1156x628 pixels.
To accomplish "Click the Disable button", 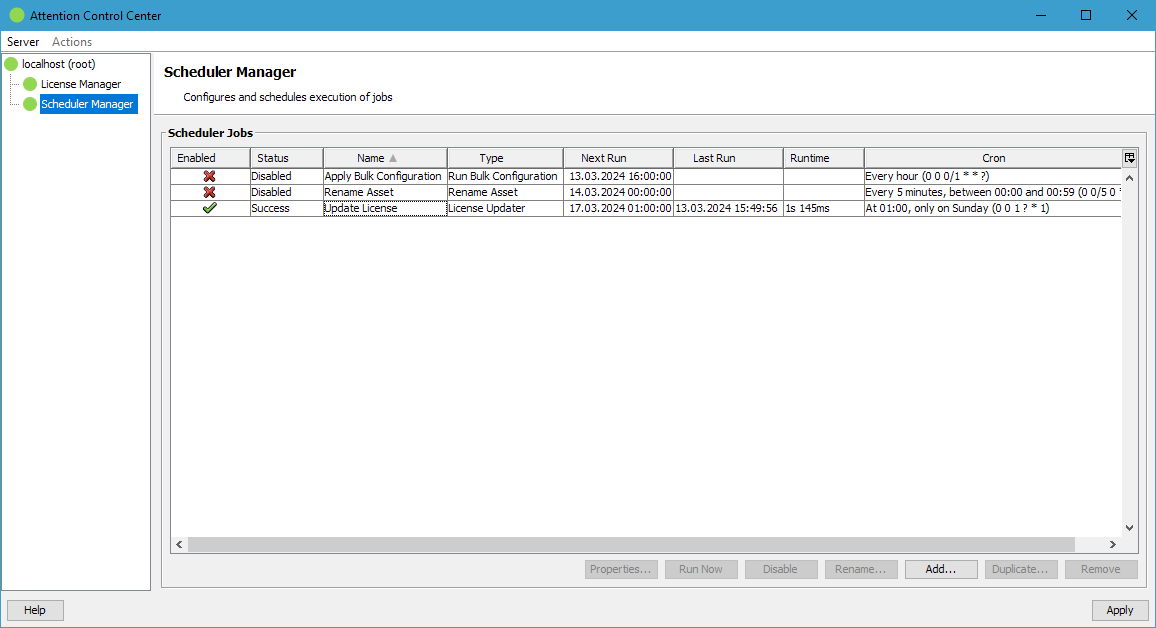I will (781, 569).
